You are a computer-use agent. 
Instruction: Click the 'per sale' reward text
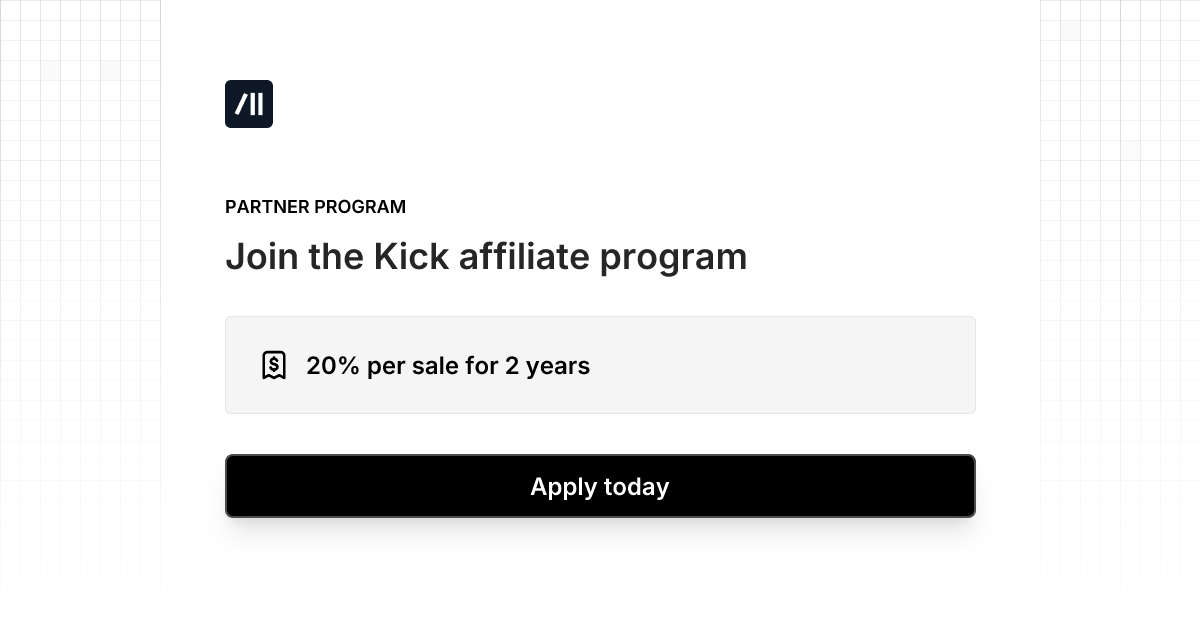pyautogui.click(x=412, y=366)
